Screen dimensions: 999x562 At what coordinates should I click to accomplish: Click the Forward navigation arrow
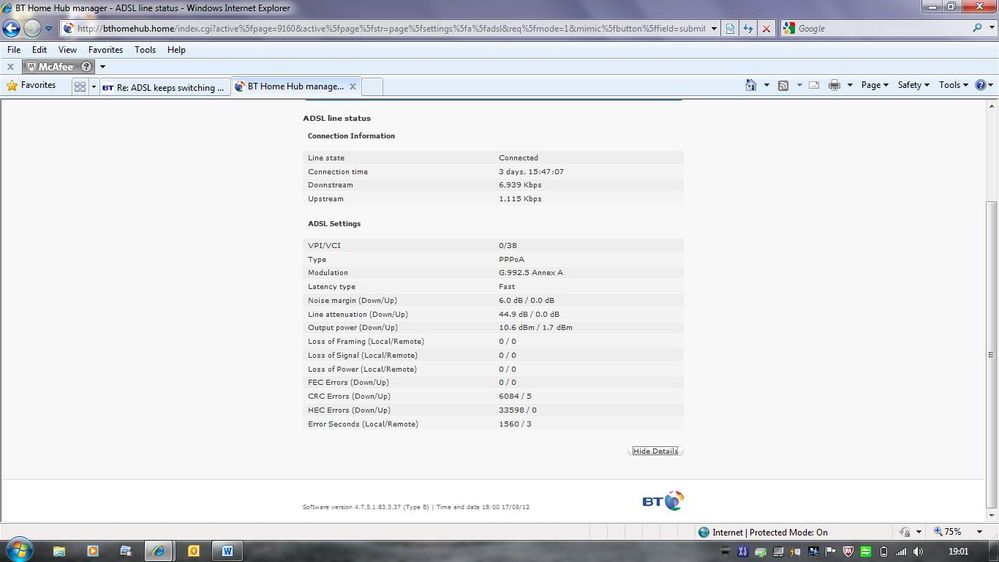[32, 28]
